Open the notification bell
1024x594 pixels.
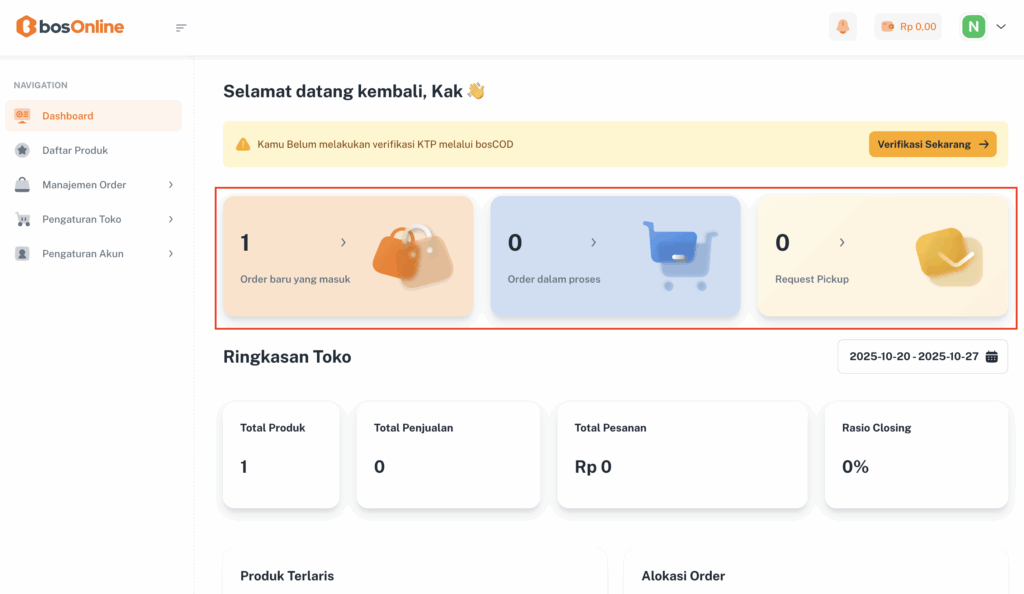tap(843, 27)
